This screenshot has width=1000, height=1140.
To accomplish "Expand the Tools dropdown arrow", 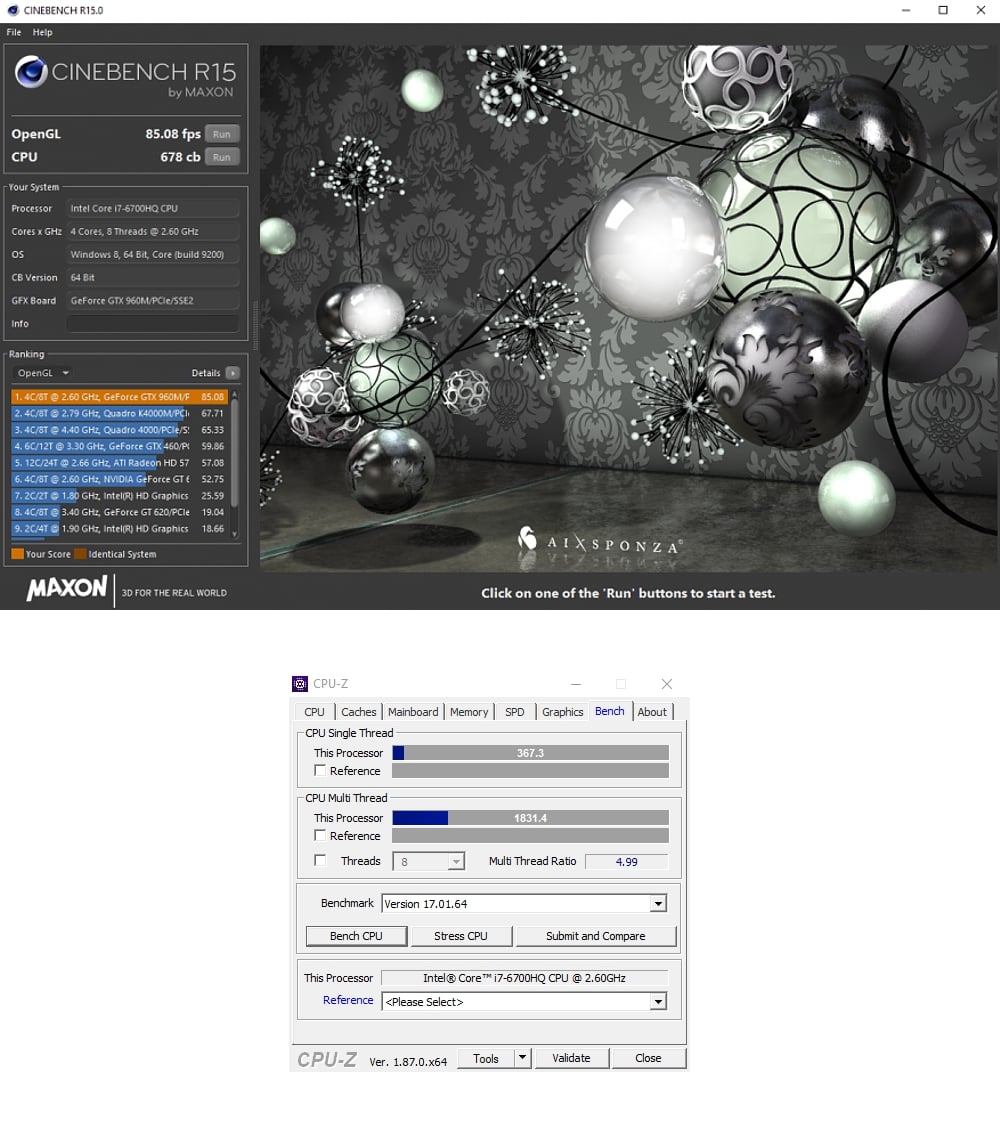I will pyautogui.click(x=522, y=1058).
